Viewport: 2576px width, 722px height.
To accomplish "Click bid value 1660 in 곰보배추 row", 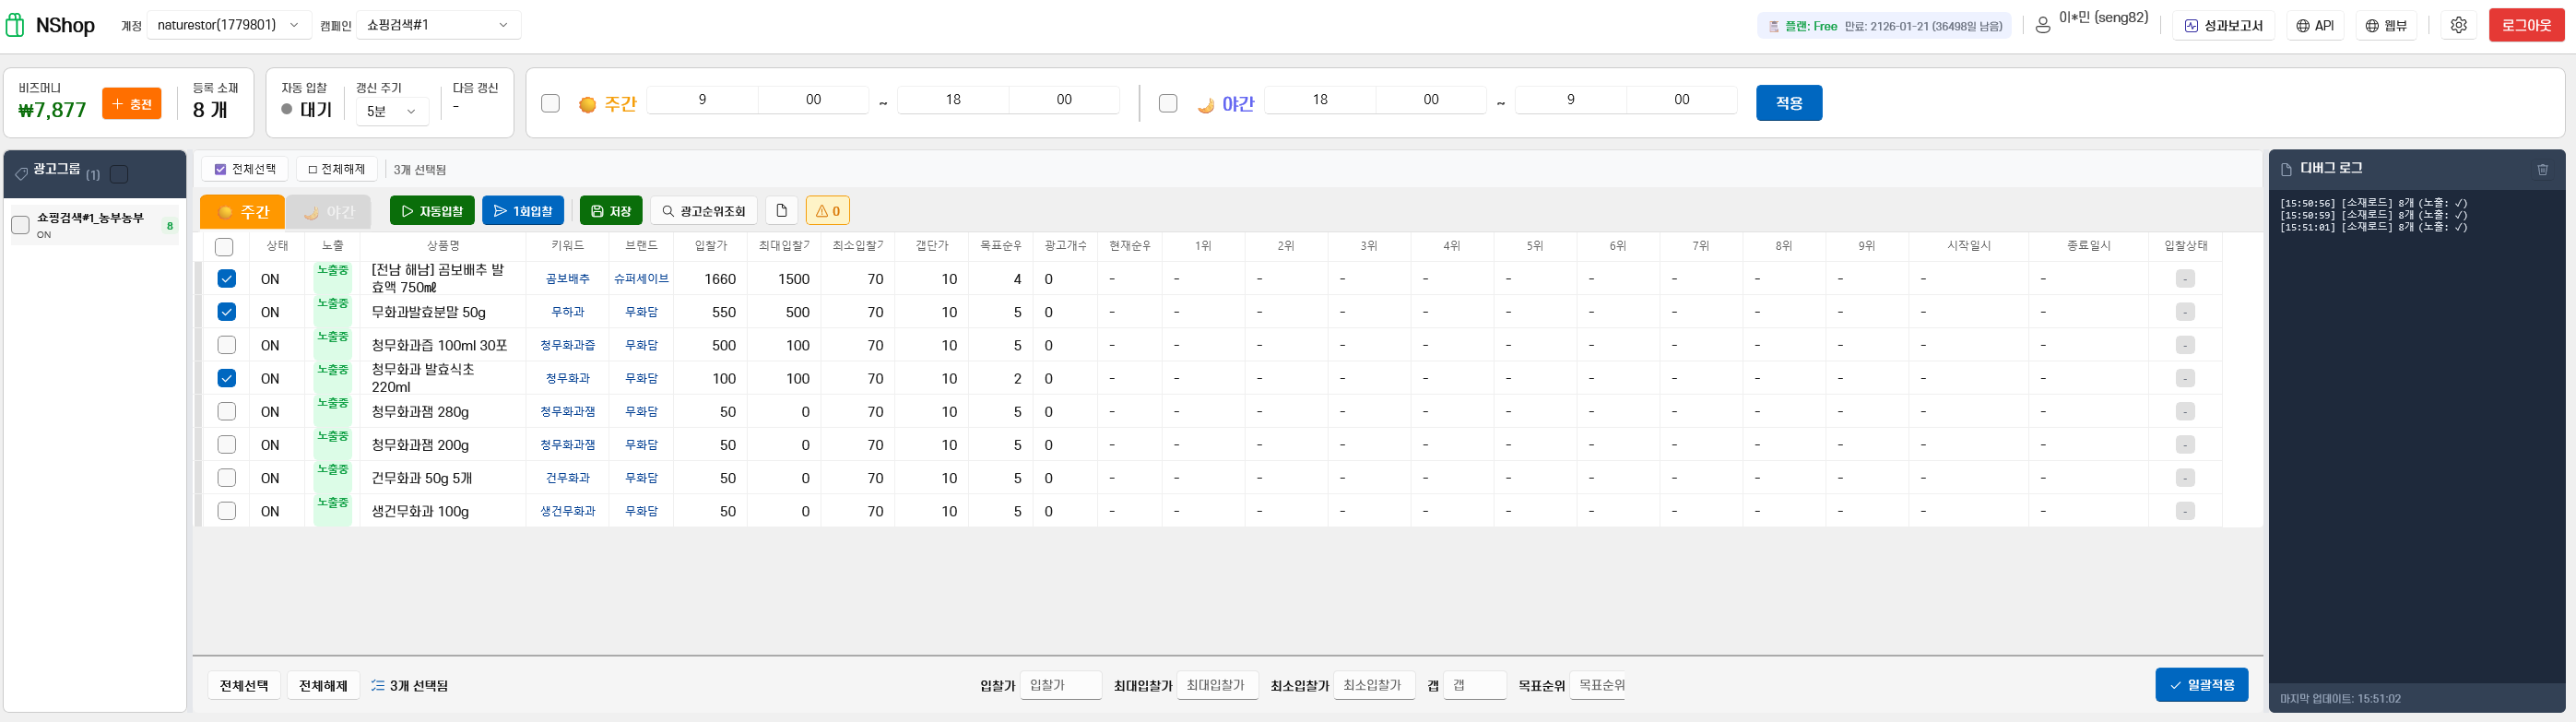I will 720,279.
